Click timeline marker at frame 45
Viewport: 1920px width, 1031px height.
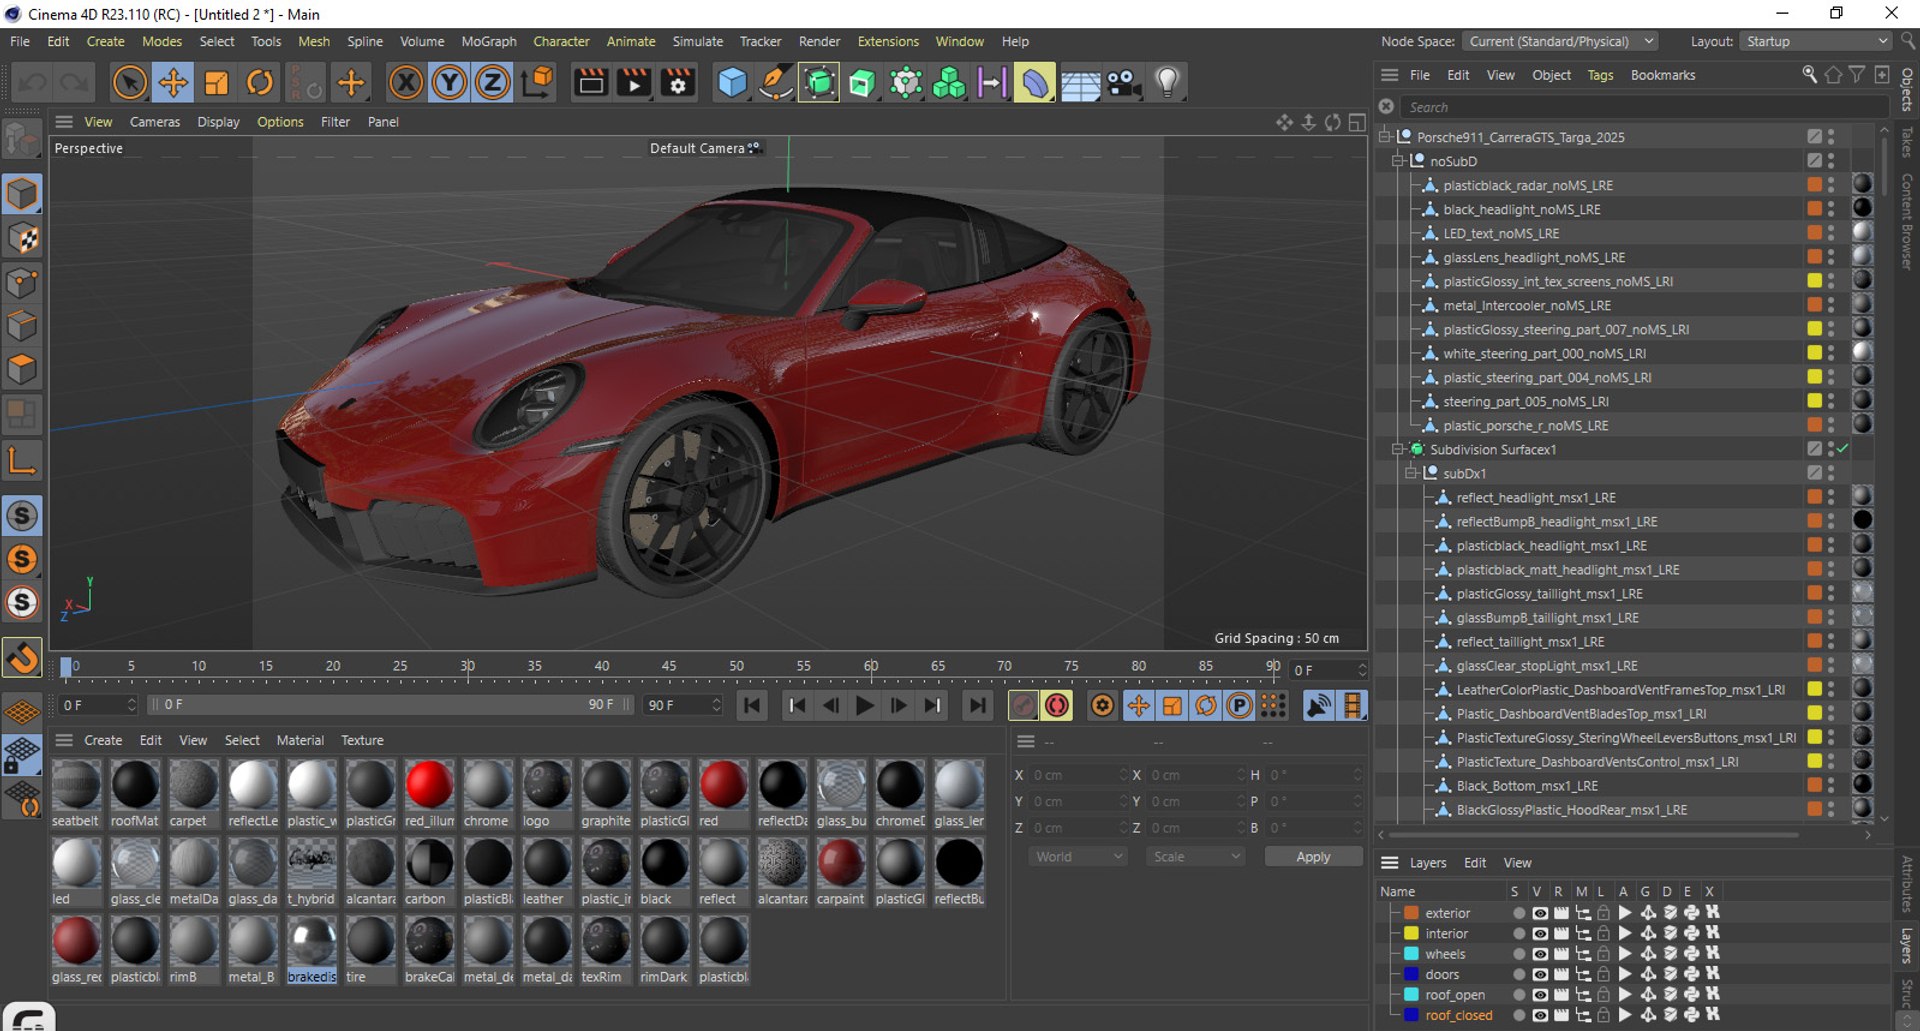pyautogui.click(x=668, y=667)
